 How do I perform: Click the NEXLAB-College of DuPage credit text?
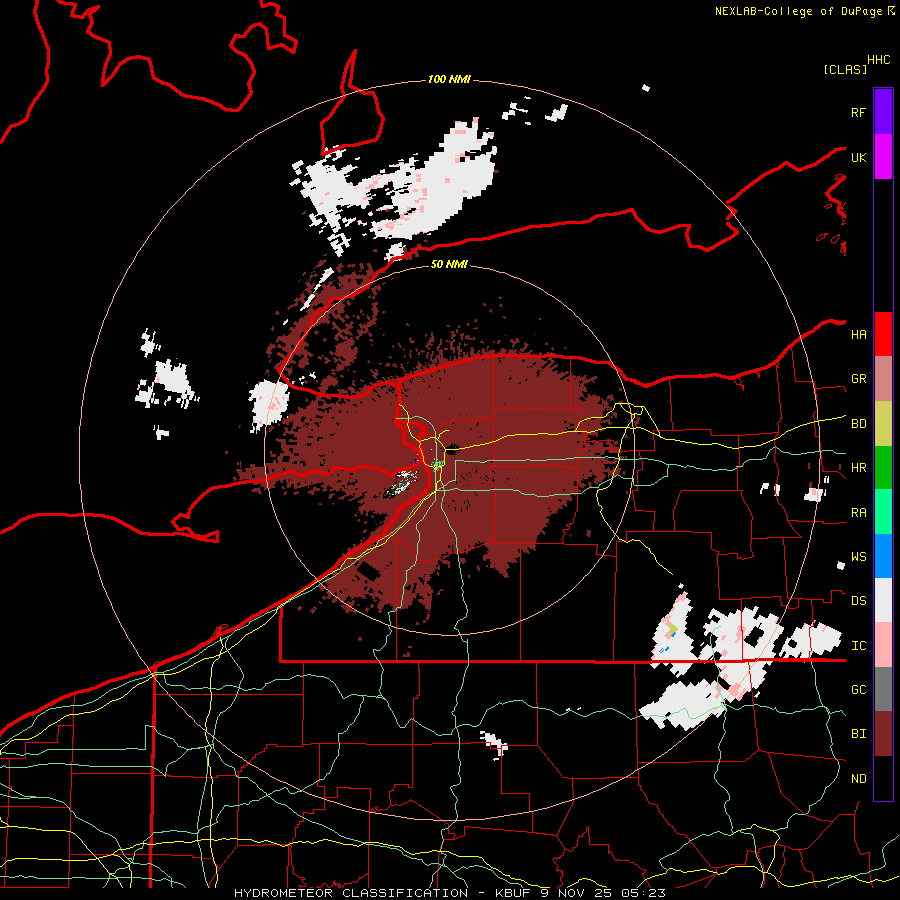[x=798, y=11]
